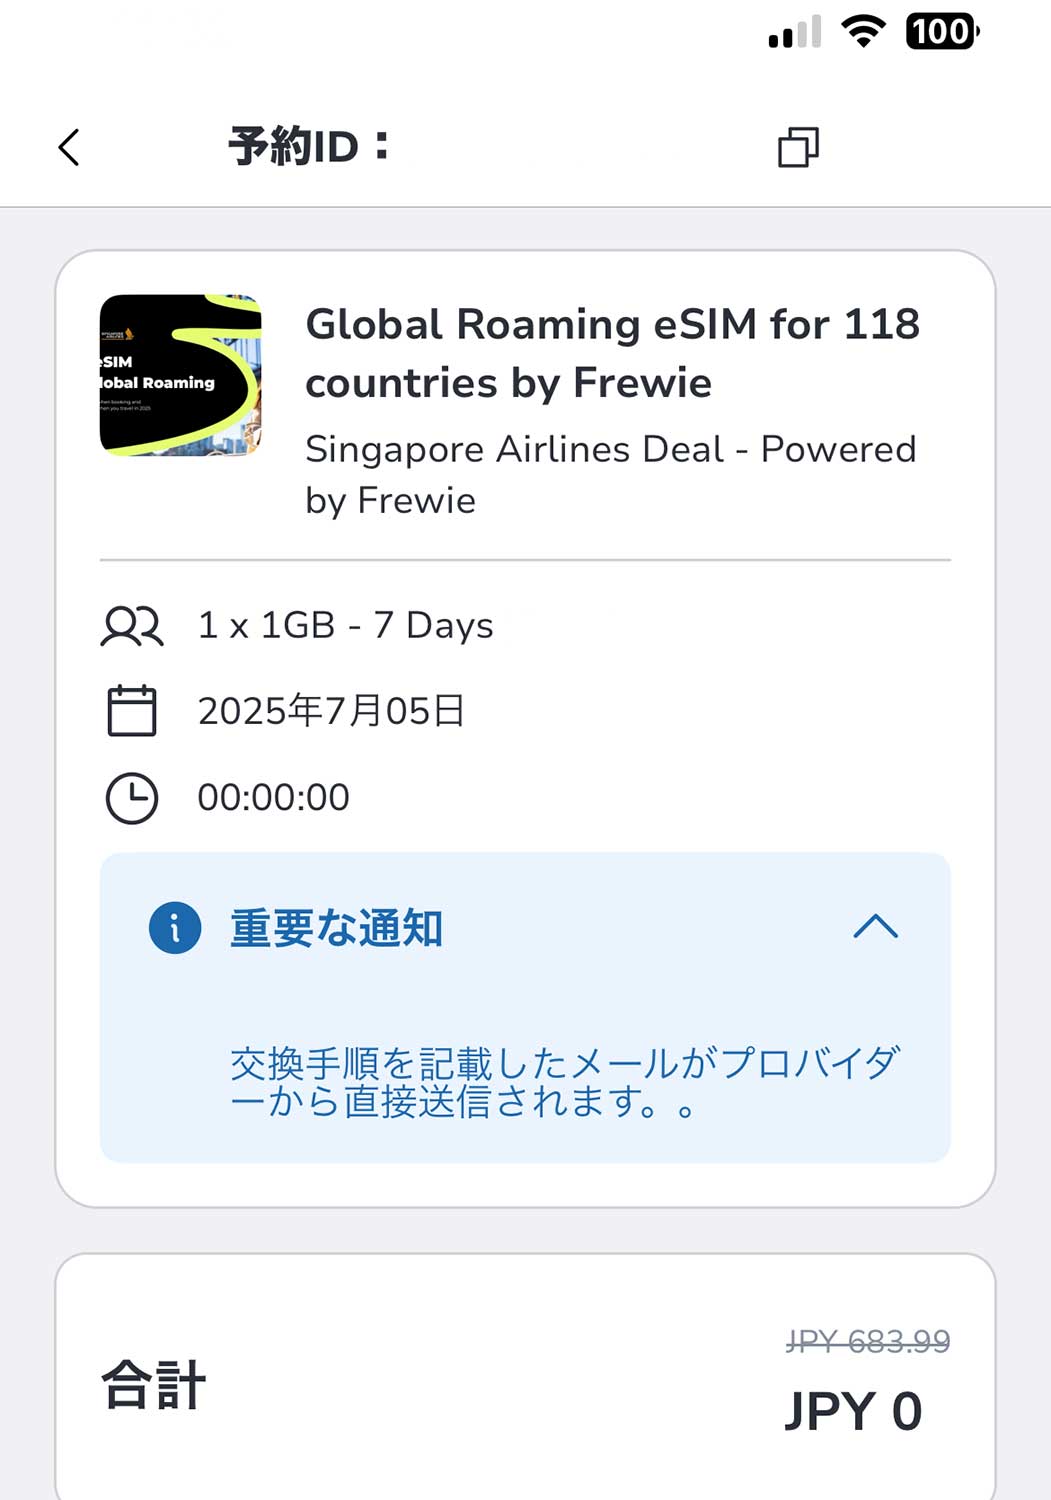Open the eSIM product thumbnail image
This screenshot has width=1051, height=1500.
[181, 375]
